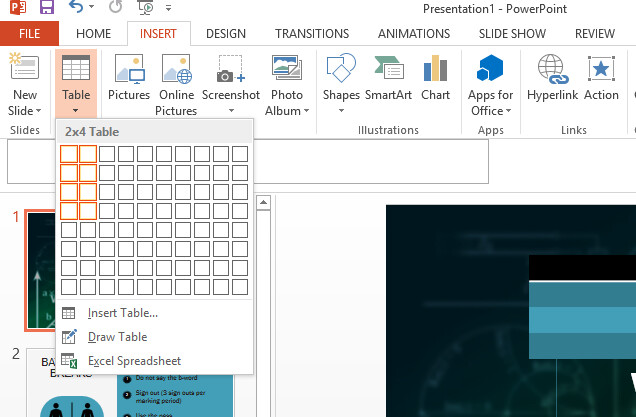
Task: Open the ANIMATIONS tab
Action: [414, 34]
